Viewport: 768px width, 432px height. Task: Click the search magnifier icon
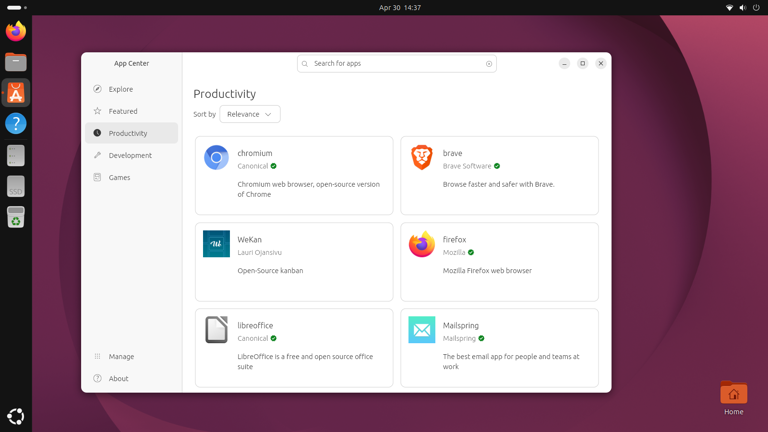click(x=305, y=64)
